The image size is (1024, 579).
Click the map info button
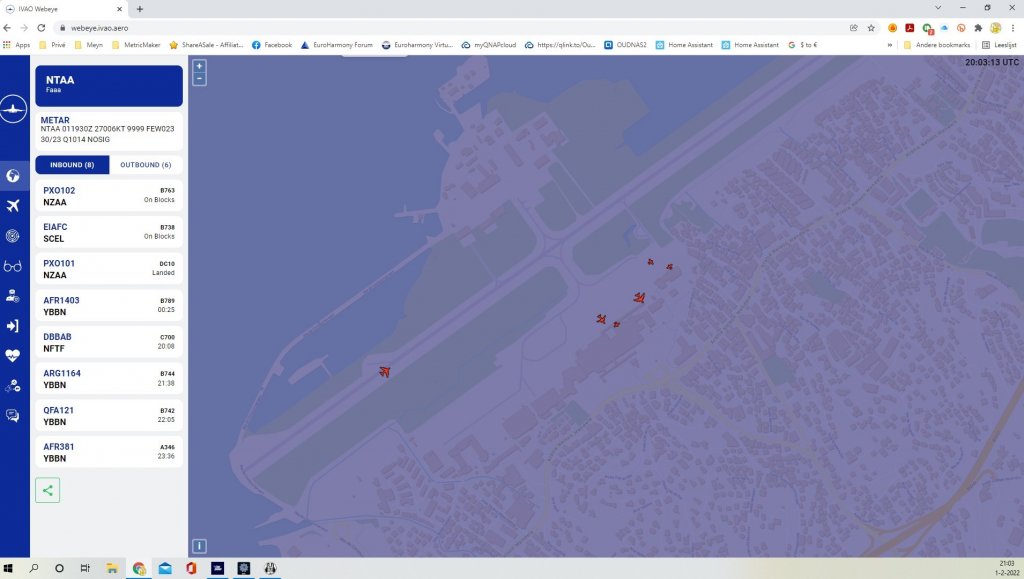[199, 546]
